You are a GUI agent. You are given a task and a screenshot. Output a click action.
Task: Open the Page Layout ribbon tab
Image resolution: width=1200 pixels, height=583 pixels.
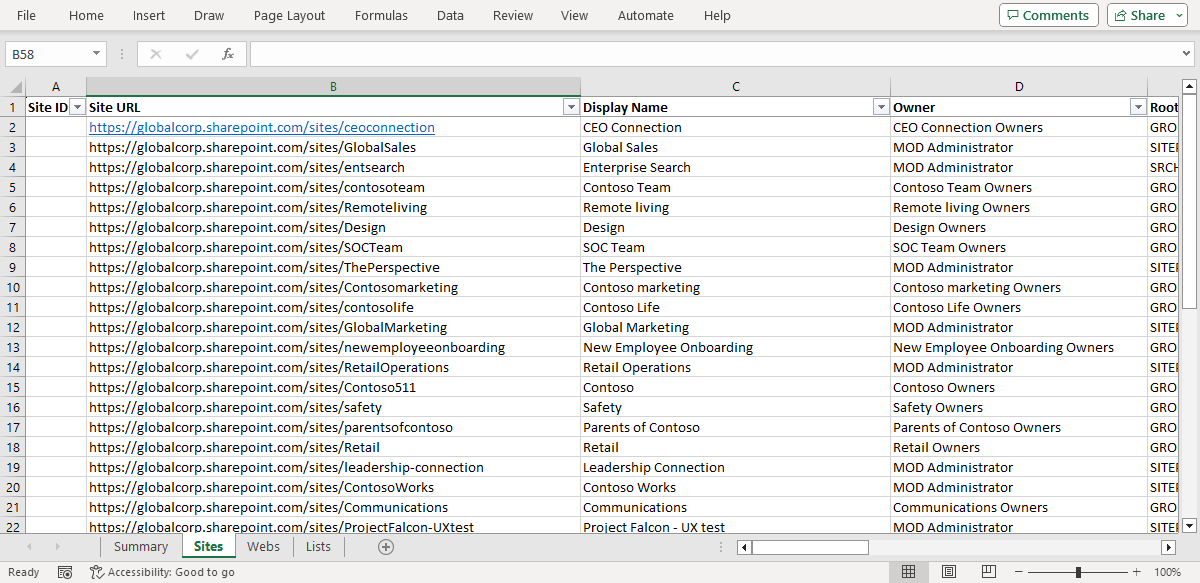click(x=289, y=15)
